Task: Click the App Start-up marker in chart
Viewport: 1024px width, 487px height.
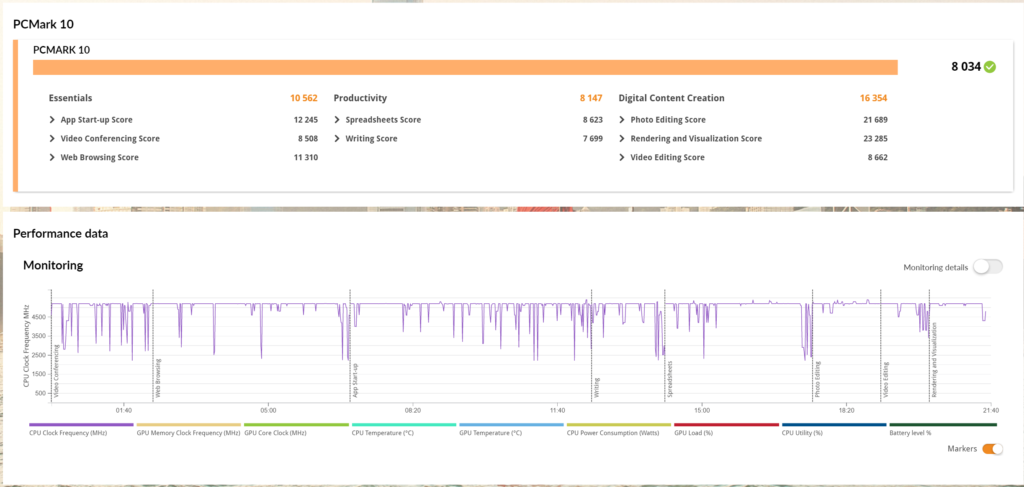Action: pos(350,345)
